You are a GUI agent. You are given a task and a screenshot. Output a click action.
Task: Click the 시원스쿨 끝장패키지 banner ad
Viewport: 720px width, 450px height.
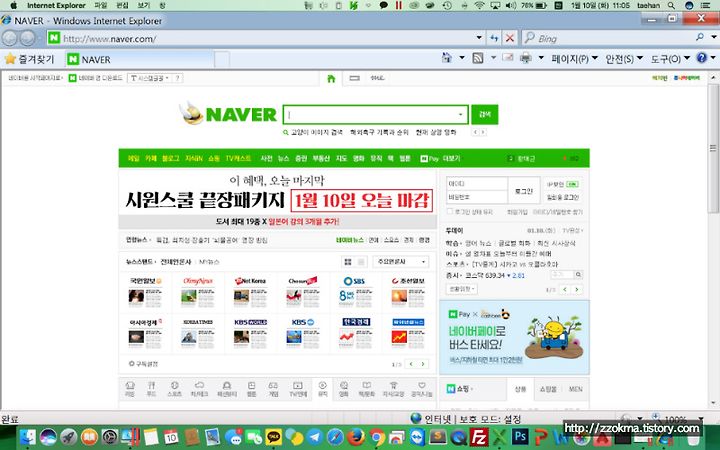click(x=278, y=199)
